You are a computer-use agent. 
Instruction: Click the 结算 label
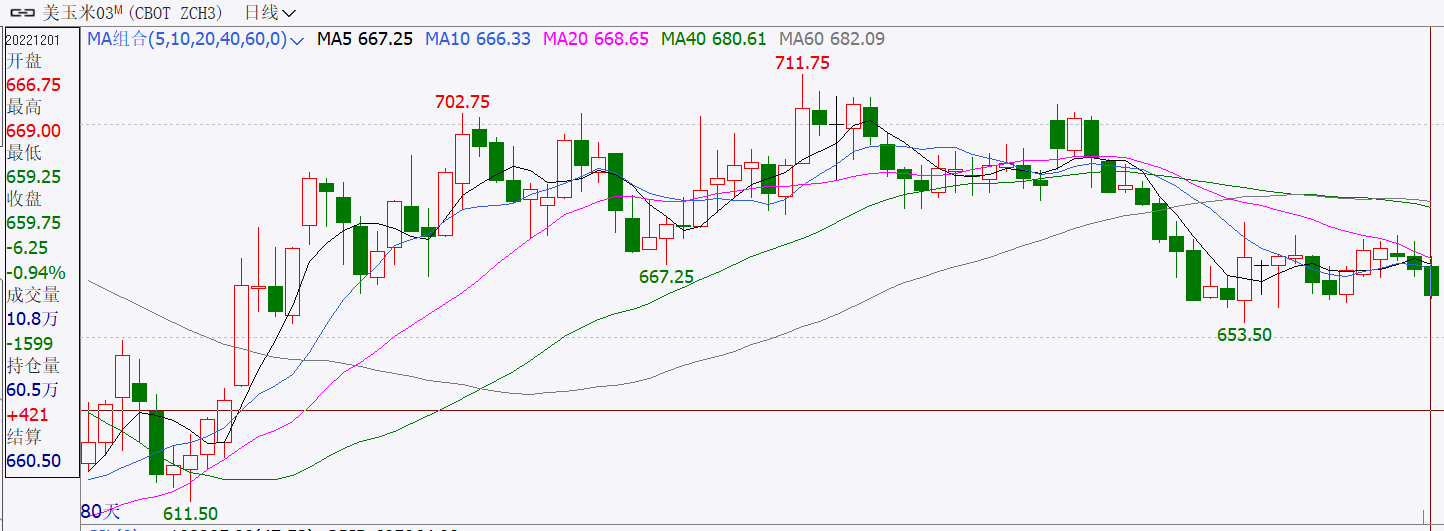pos(25,436)
